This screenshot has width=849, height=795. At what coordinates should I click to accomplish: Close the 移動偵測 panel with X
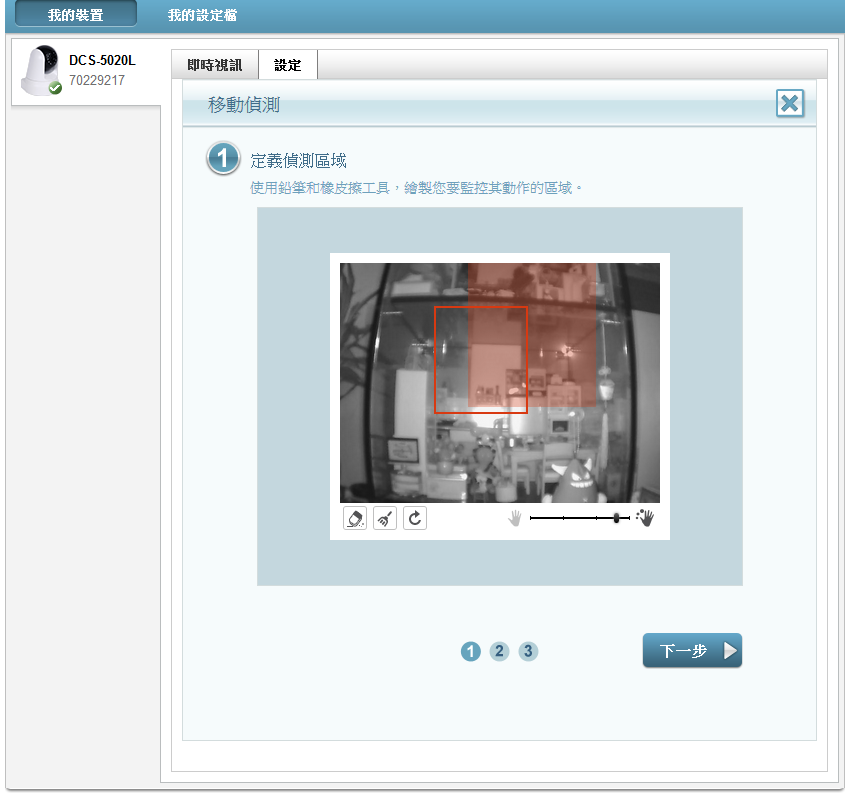789,103
